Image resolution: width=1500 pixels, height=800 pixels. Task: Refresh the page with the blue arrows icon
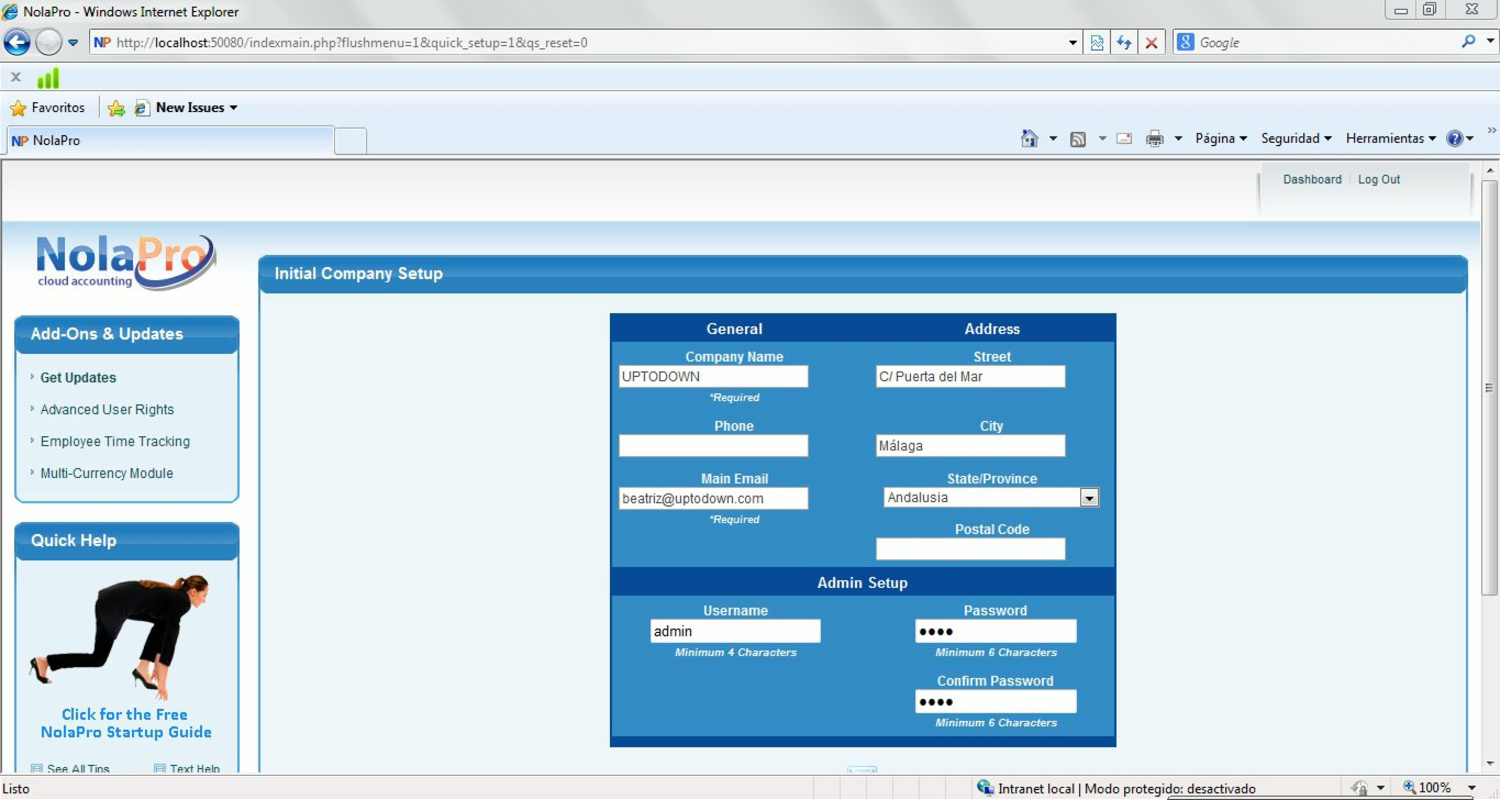pos(1124,42)
